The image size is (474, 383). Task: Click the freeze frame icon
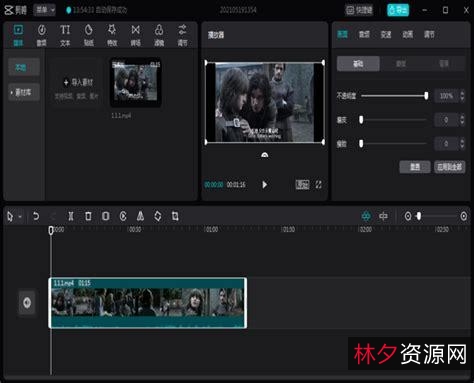(106, 216)
